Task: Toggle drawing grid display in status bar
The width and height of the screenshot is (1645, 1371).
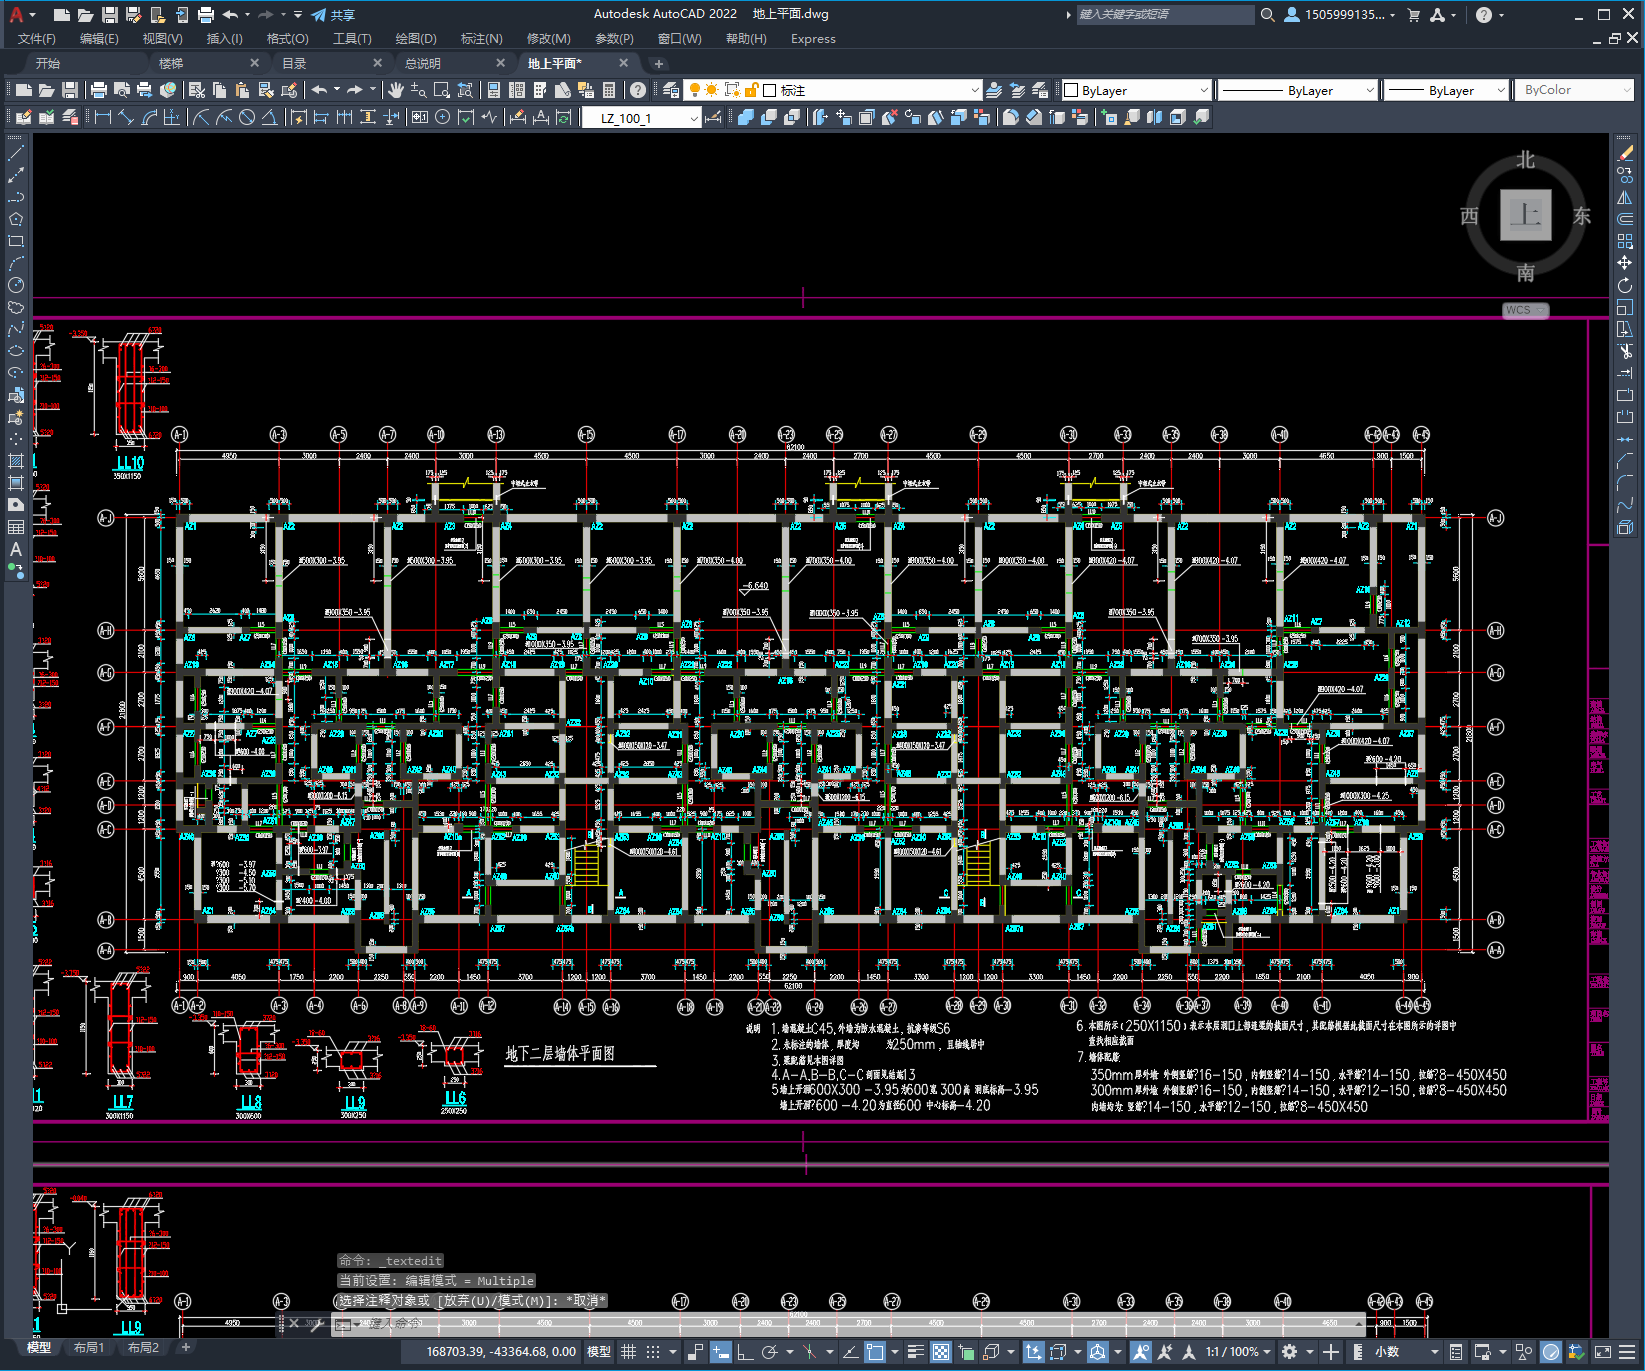Action: [x=628, y=1352]
